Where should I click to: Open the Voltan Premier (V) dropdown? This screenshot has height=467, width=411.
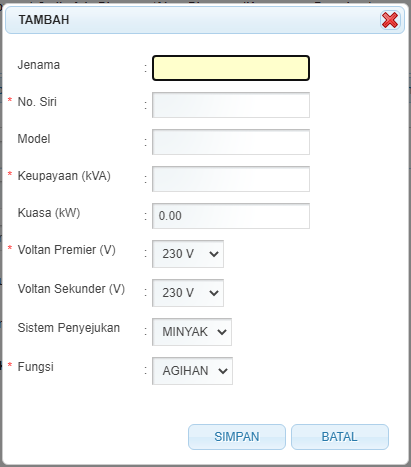[188, 254]
